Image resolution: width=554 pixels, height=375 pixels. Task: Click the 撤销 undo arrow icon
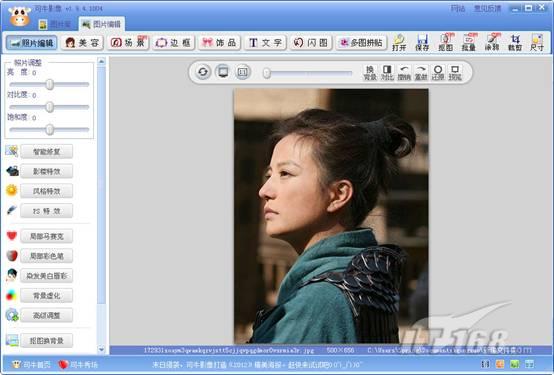[404, 72]
